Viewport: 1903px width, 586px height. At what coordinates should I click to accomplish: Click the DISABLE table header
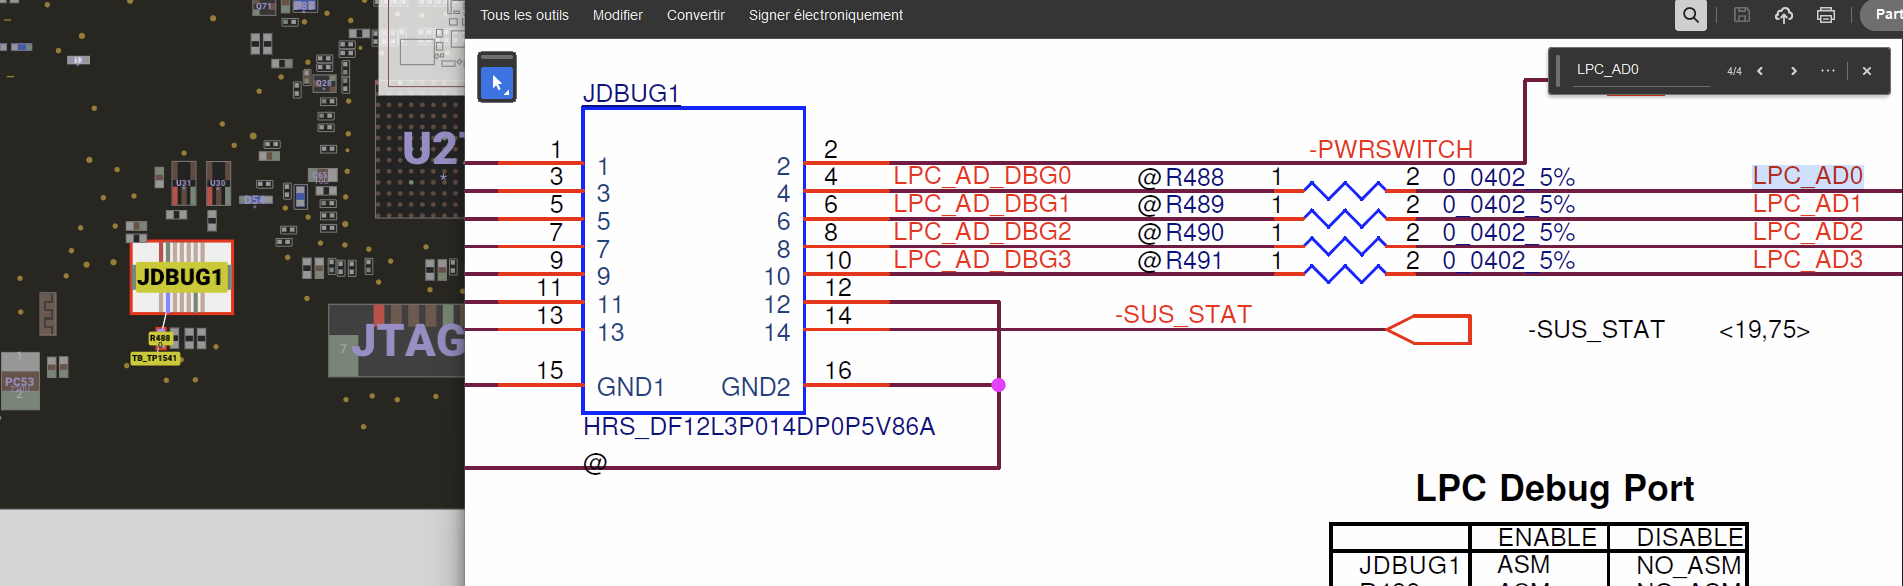(x=1690, y=538)
